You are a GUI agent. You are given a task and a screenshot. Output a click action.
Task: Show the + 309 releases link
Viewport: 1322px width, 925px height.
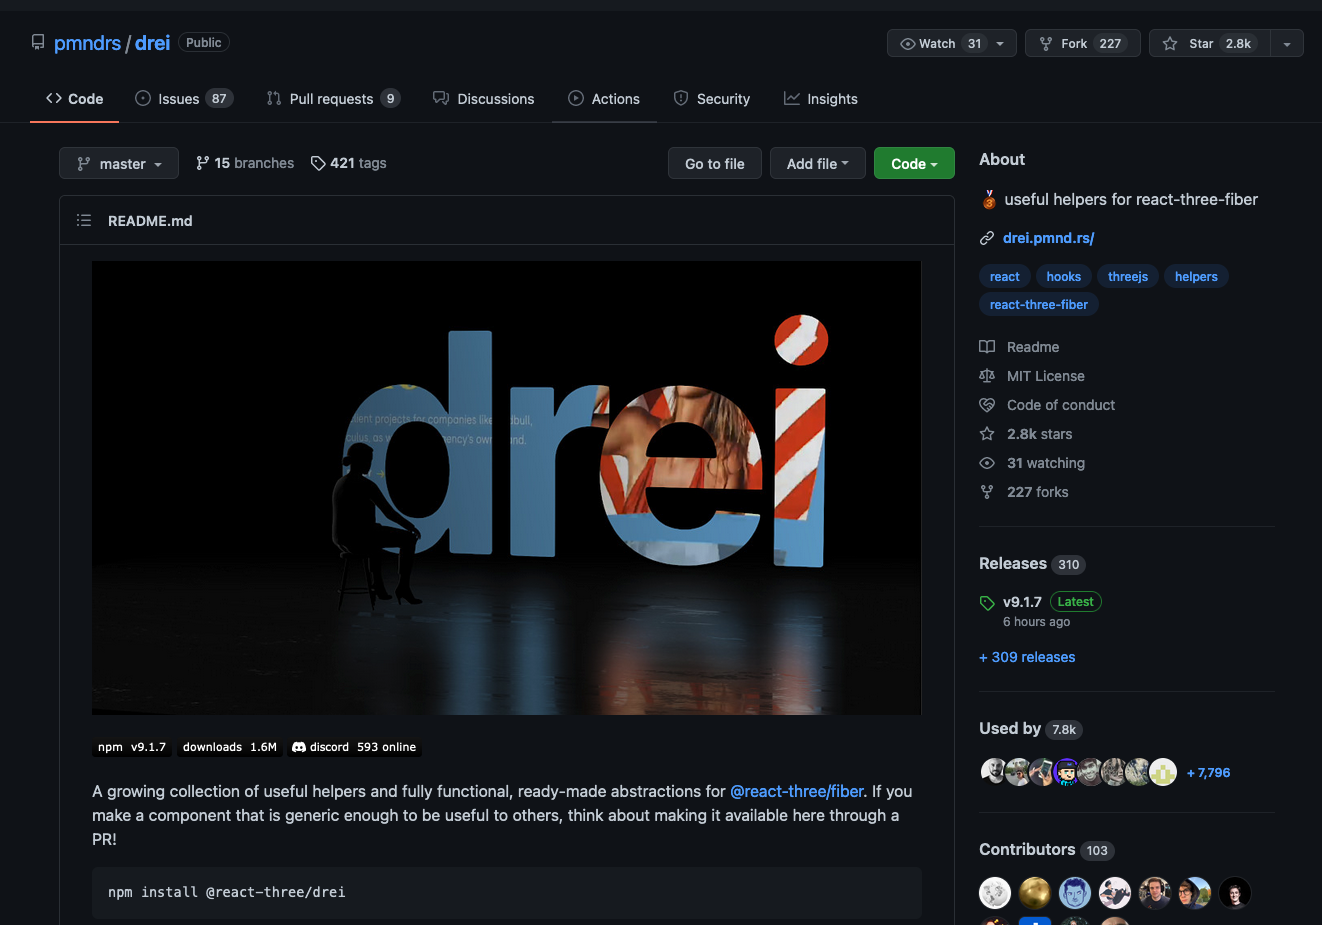click(x=1027, y=657)
